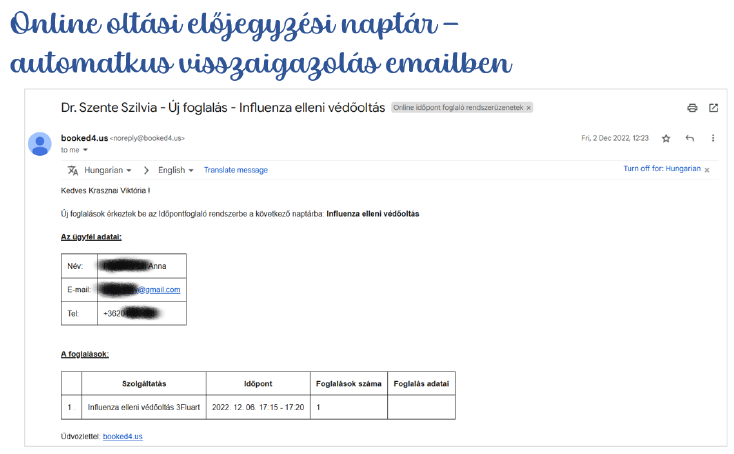Viewport: 734px width, 454px height.
Task: Click the sender name booked4.us
Action: coord(84,138)
